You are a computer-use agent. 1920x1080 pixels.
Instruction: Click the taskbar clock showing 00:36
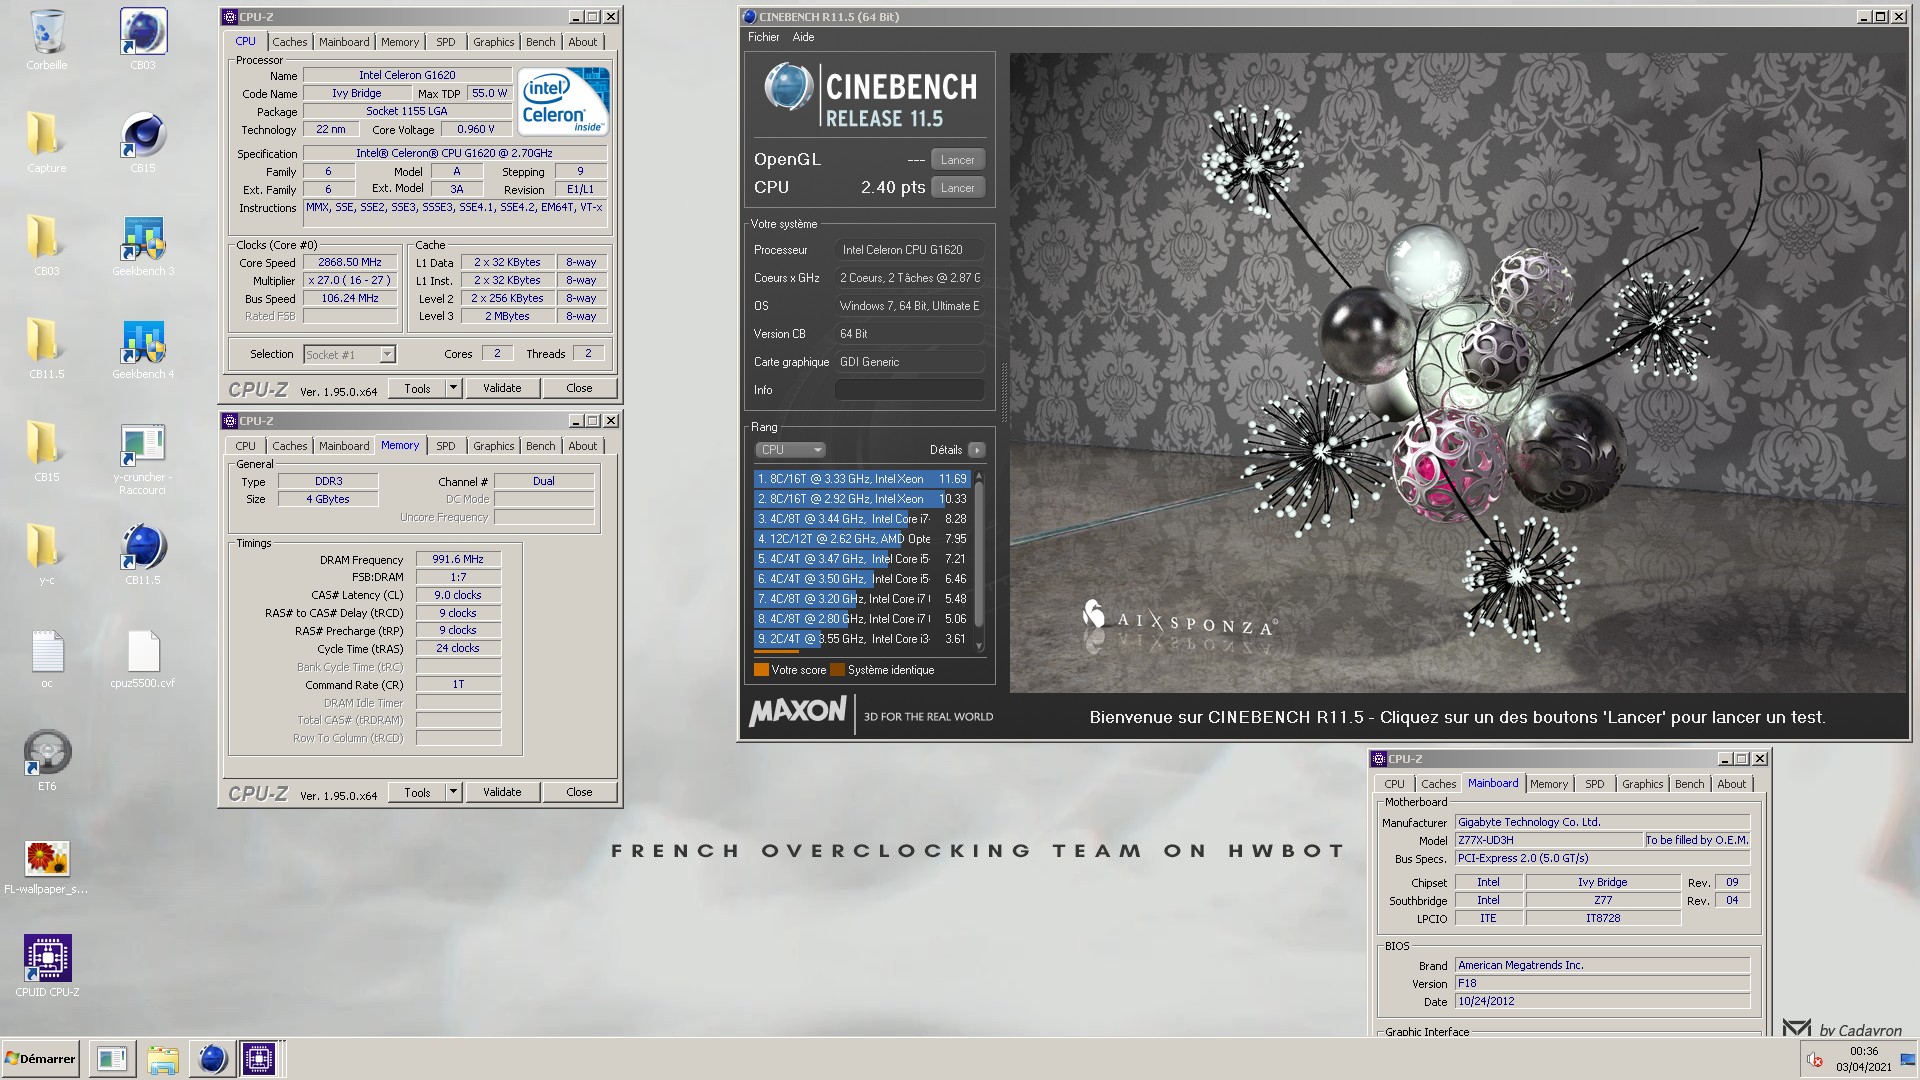click(1863, 1059)
